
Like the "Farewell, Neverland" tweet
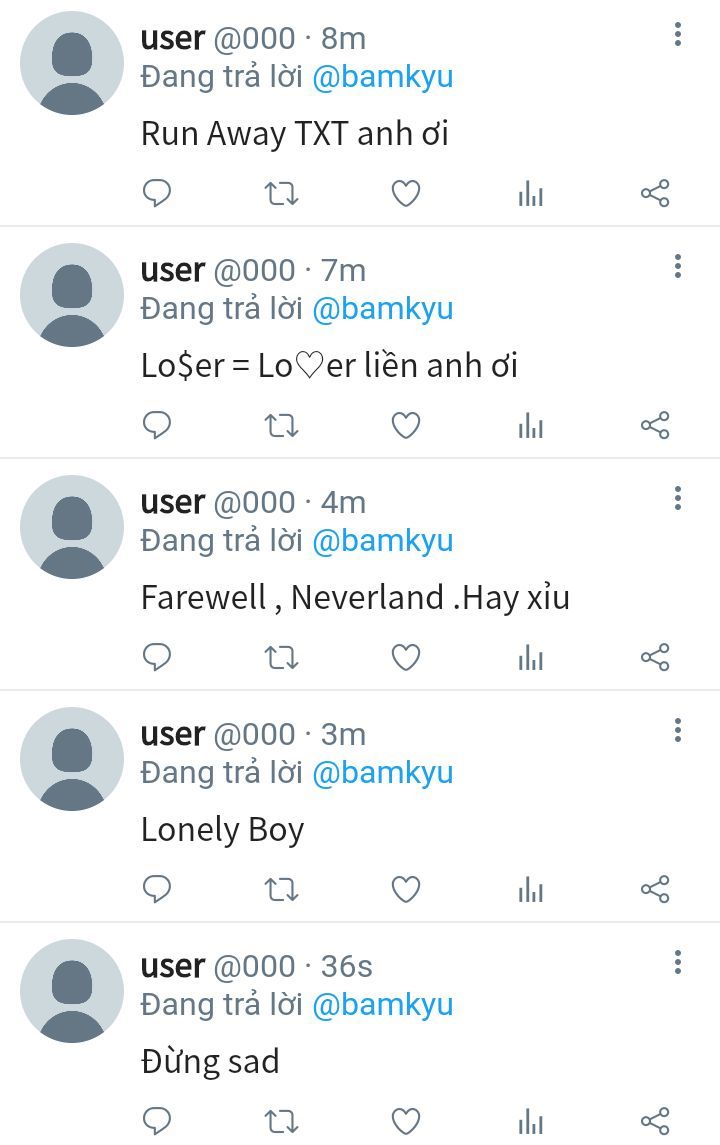click(406, 657)
